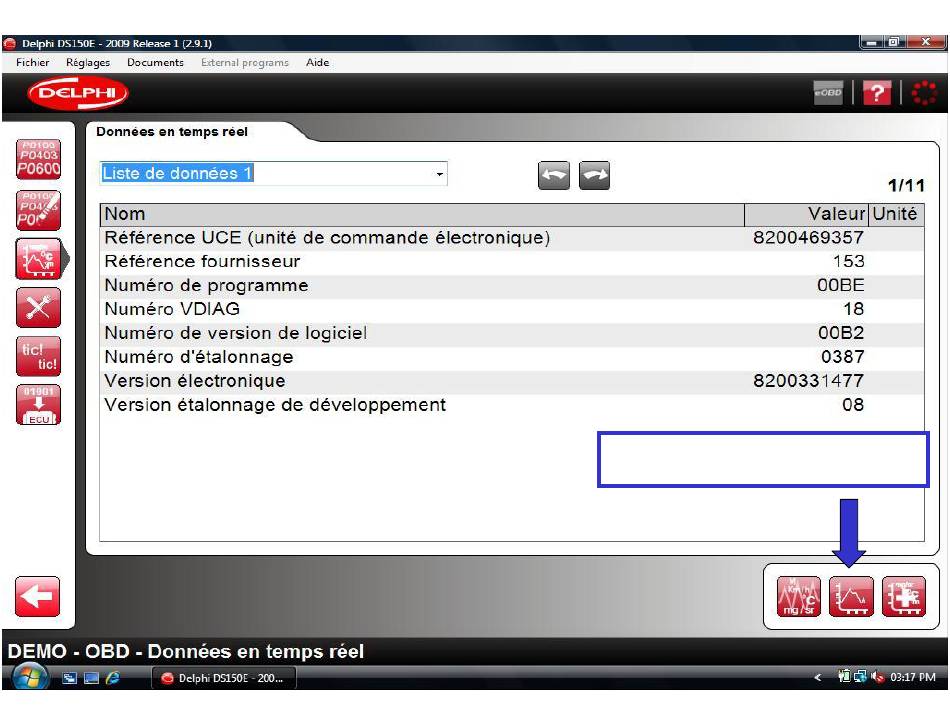Click the Nom column header
The height and width of the screenshot is (725, 950).
422,214
